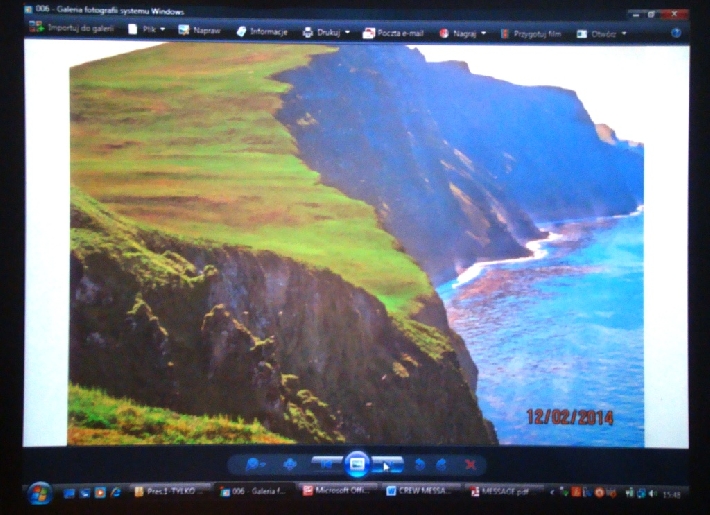Click the blue help icon
Image resolution: width=710 pixels, height=515 pixels.
pyautogui.click(x=676, y=33)
